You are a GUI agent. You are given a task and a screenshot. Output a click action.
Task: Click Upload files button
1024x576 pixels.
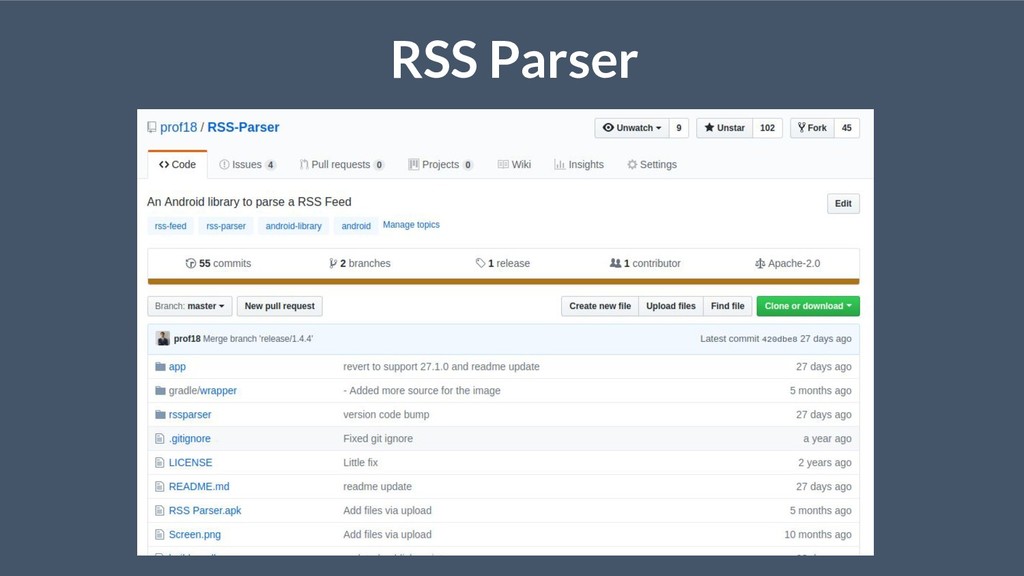click(671, 306)
